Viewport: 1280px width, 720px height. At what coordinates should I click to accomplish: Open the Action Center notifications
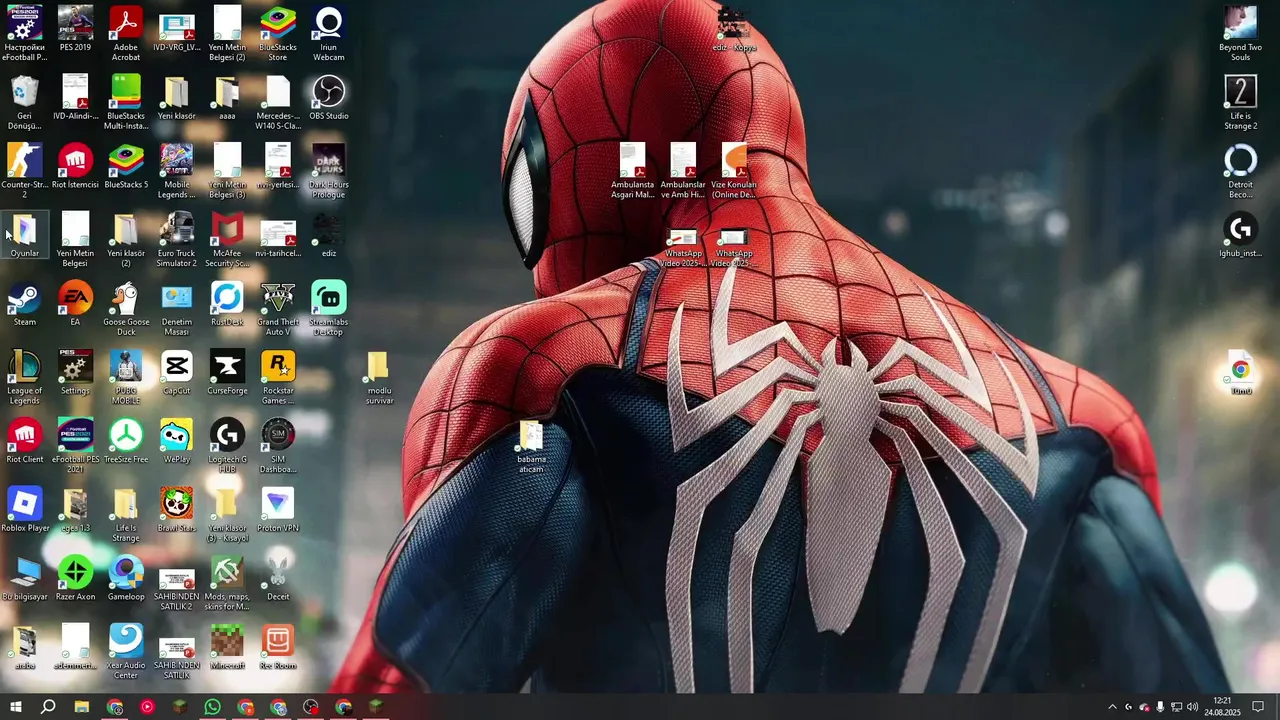click(x=1259, y=707)
